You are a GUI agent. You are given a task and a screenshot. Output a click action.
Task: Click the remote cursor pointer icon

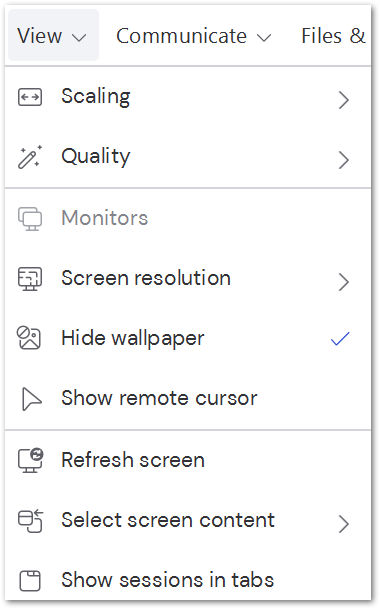(x=31, y=398)
